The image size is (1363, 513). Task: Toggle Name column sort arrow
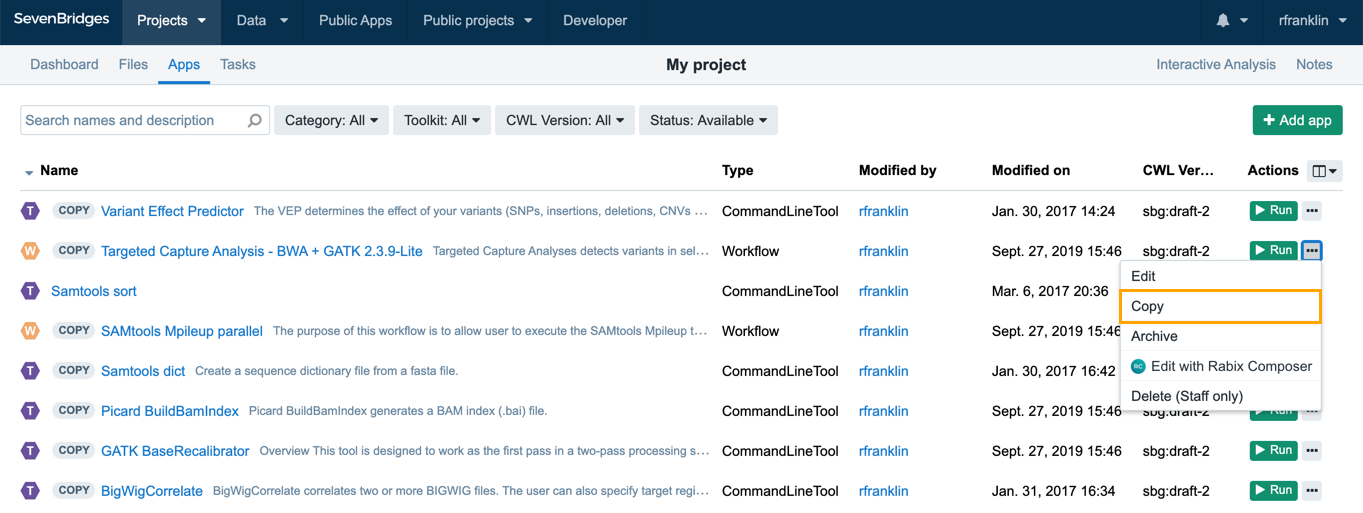28,172
